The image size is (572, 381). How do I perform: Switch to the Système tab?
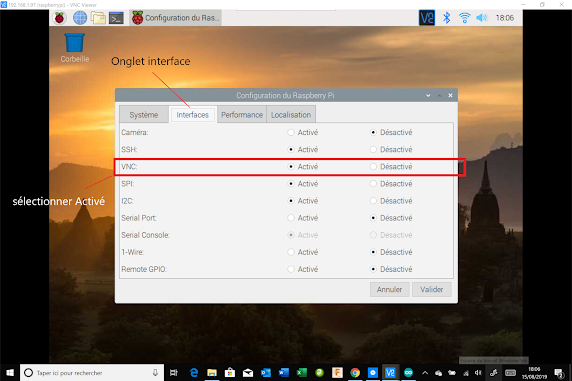[x=144, y=115]
